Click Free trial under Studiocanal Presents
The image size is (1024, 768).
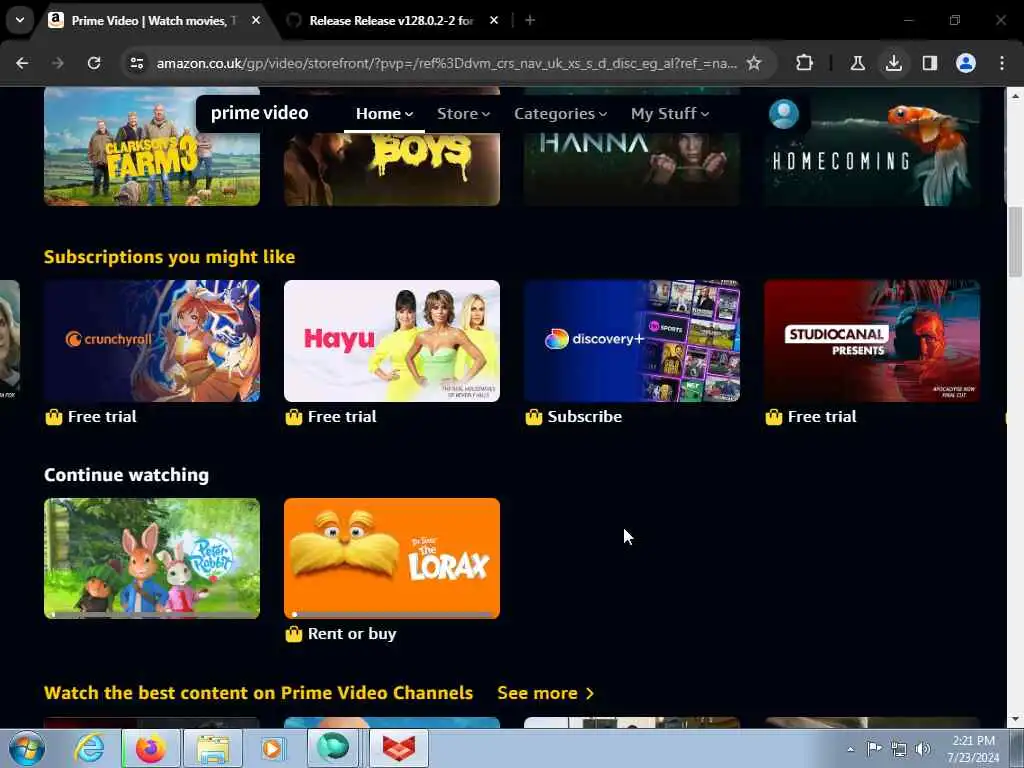[x=822, y=417]
